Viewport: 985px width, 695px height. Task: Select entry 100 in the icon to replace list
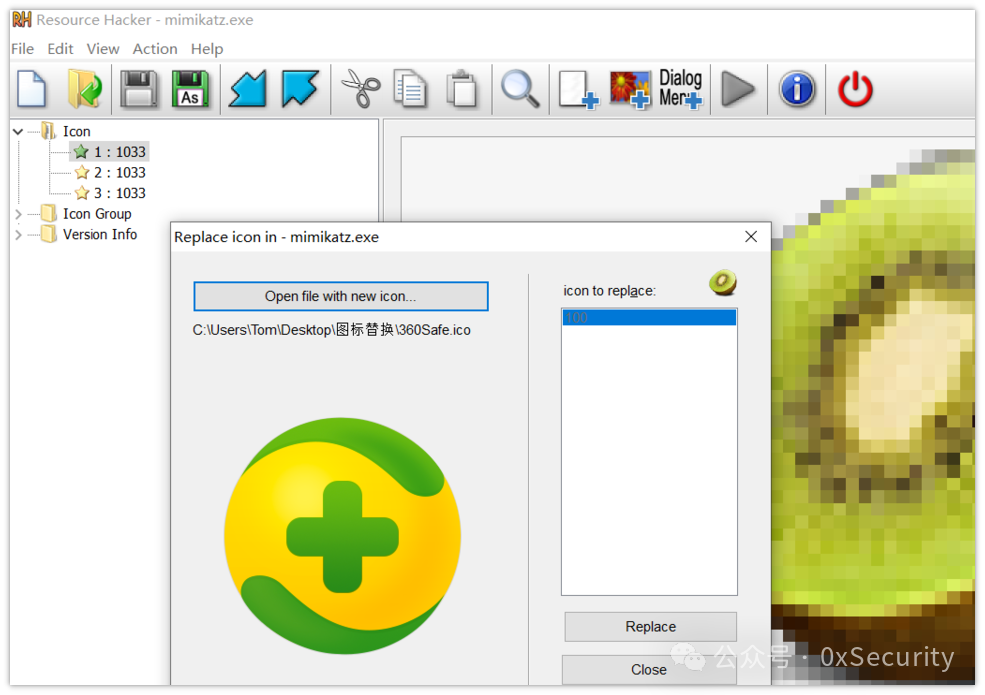pos(649,317)
